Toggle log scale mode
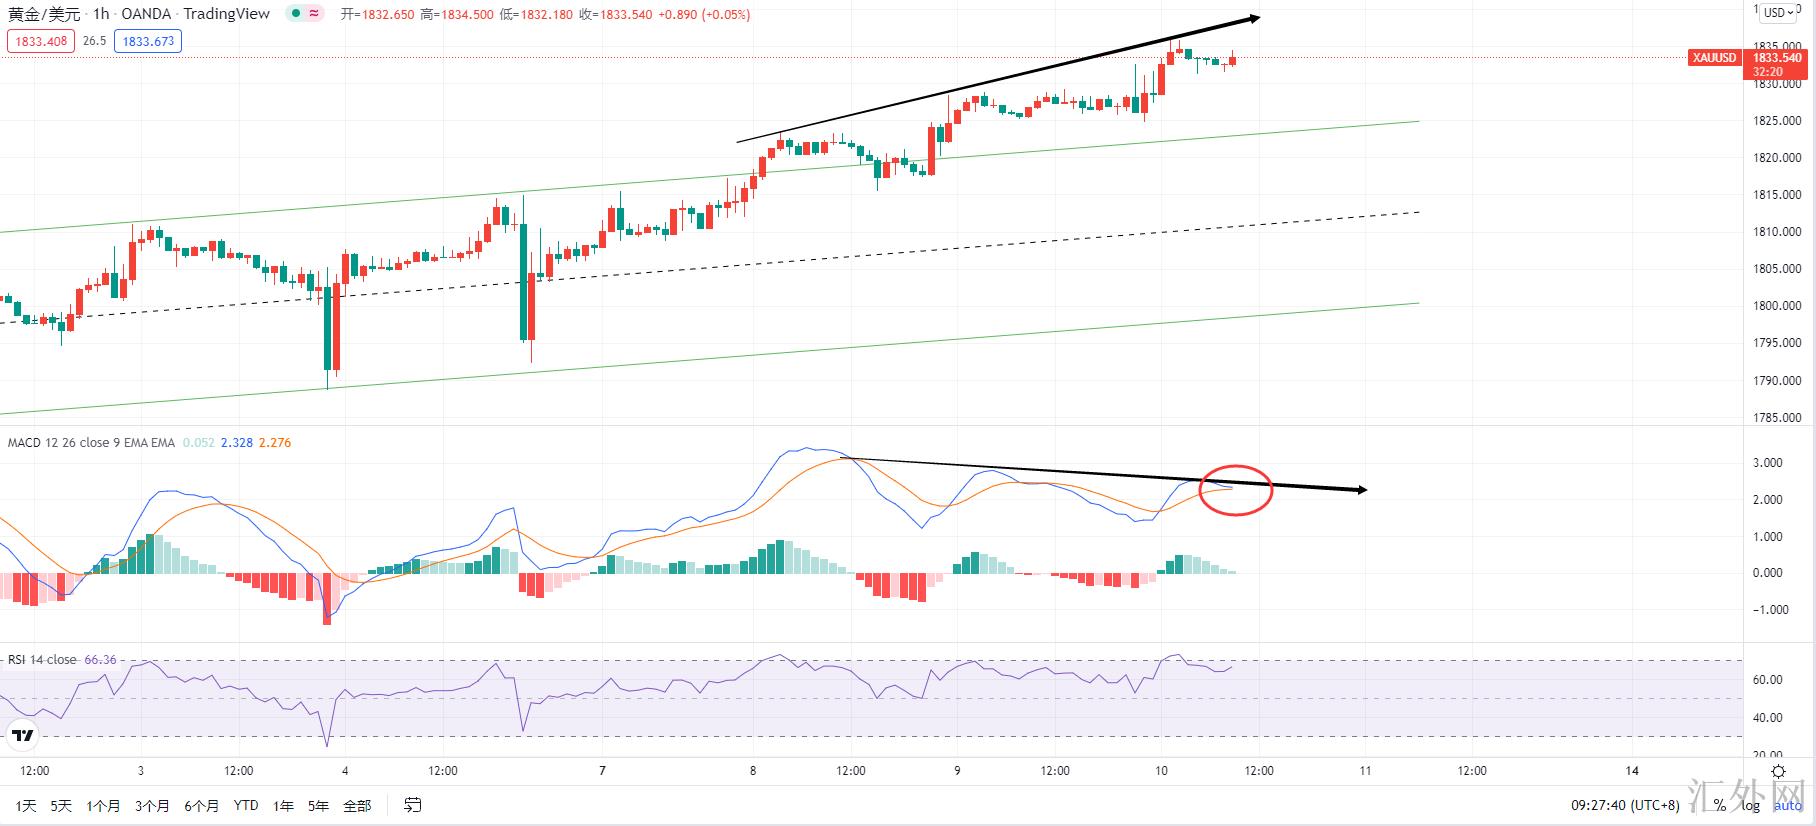 pos(1750,805)
